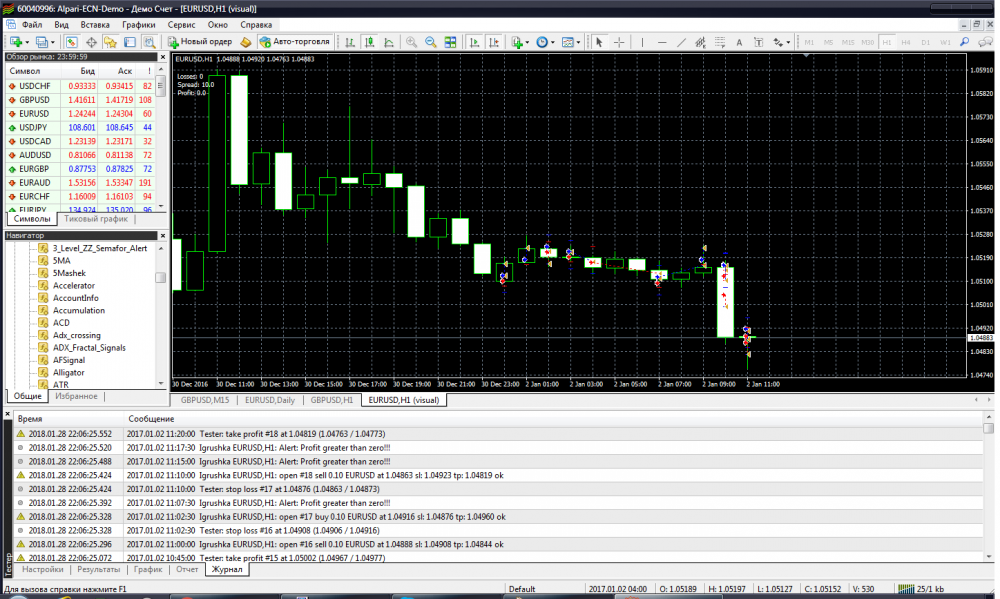Open the Data Window crosshair icon

tap(91, 42)
